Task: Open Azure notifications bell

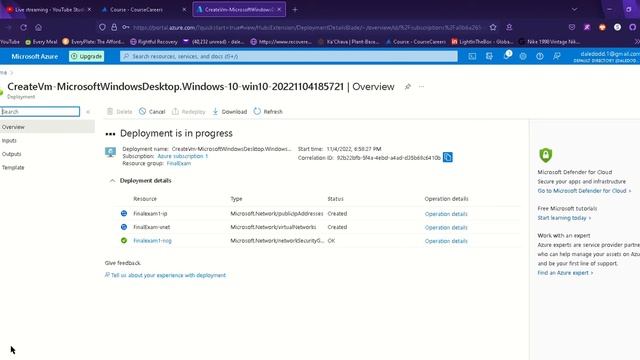Action: [x=507, y=56]
